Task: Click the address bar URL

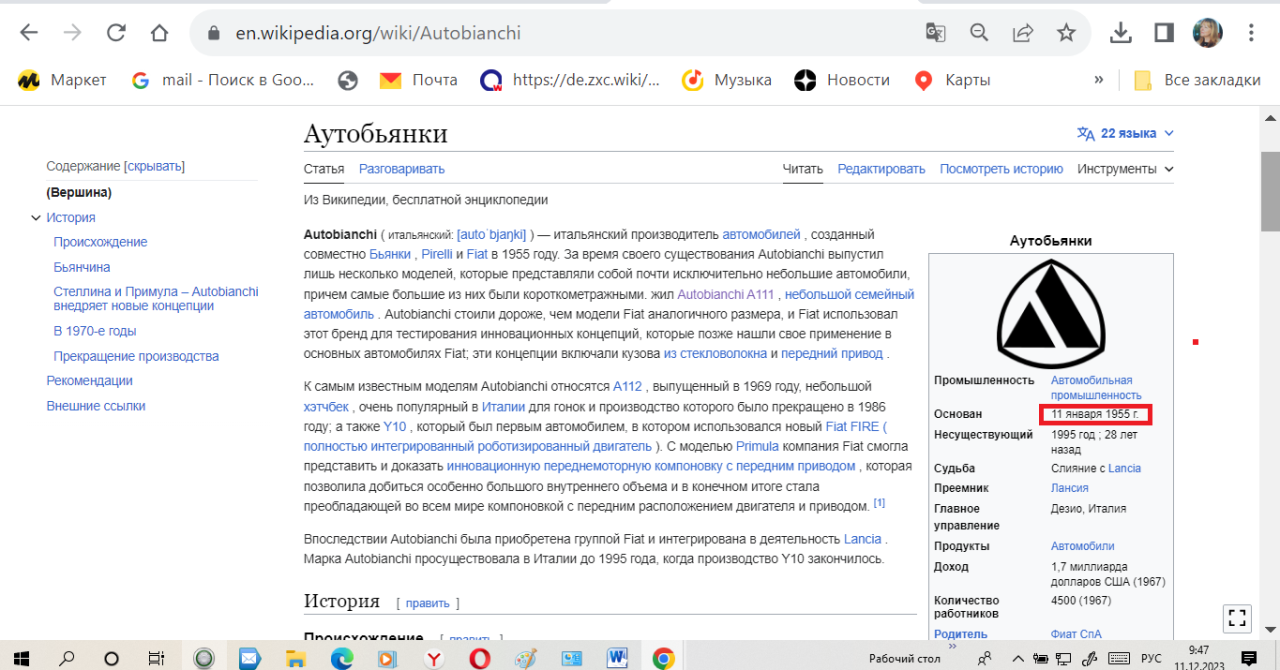Action: pyautogui.click(x=378, y=33)
